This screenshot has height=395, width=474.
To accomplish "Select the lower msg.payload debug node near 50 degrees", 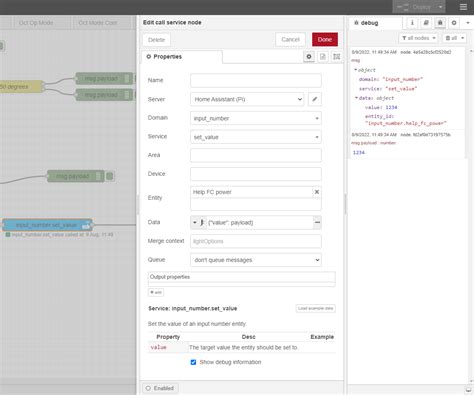I will 101,95.
